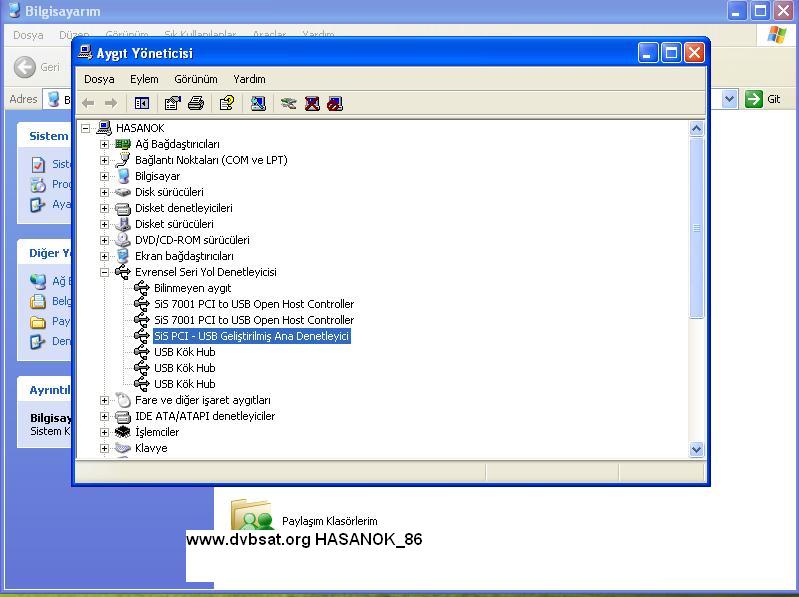The width and height of the screenshot is (799, 597).
Task: Open the Yardım menu in Aygıt Yöneticisi
Action: (x=249, y=79)
